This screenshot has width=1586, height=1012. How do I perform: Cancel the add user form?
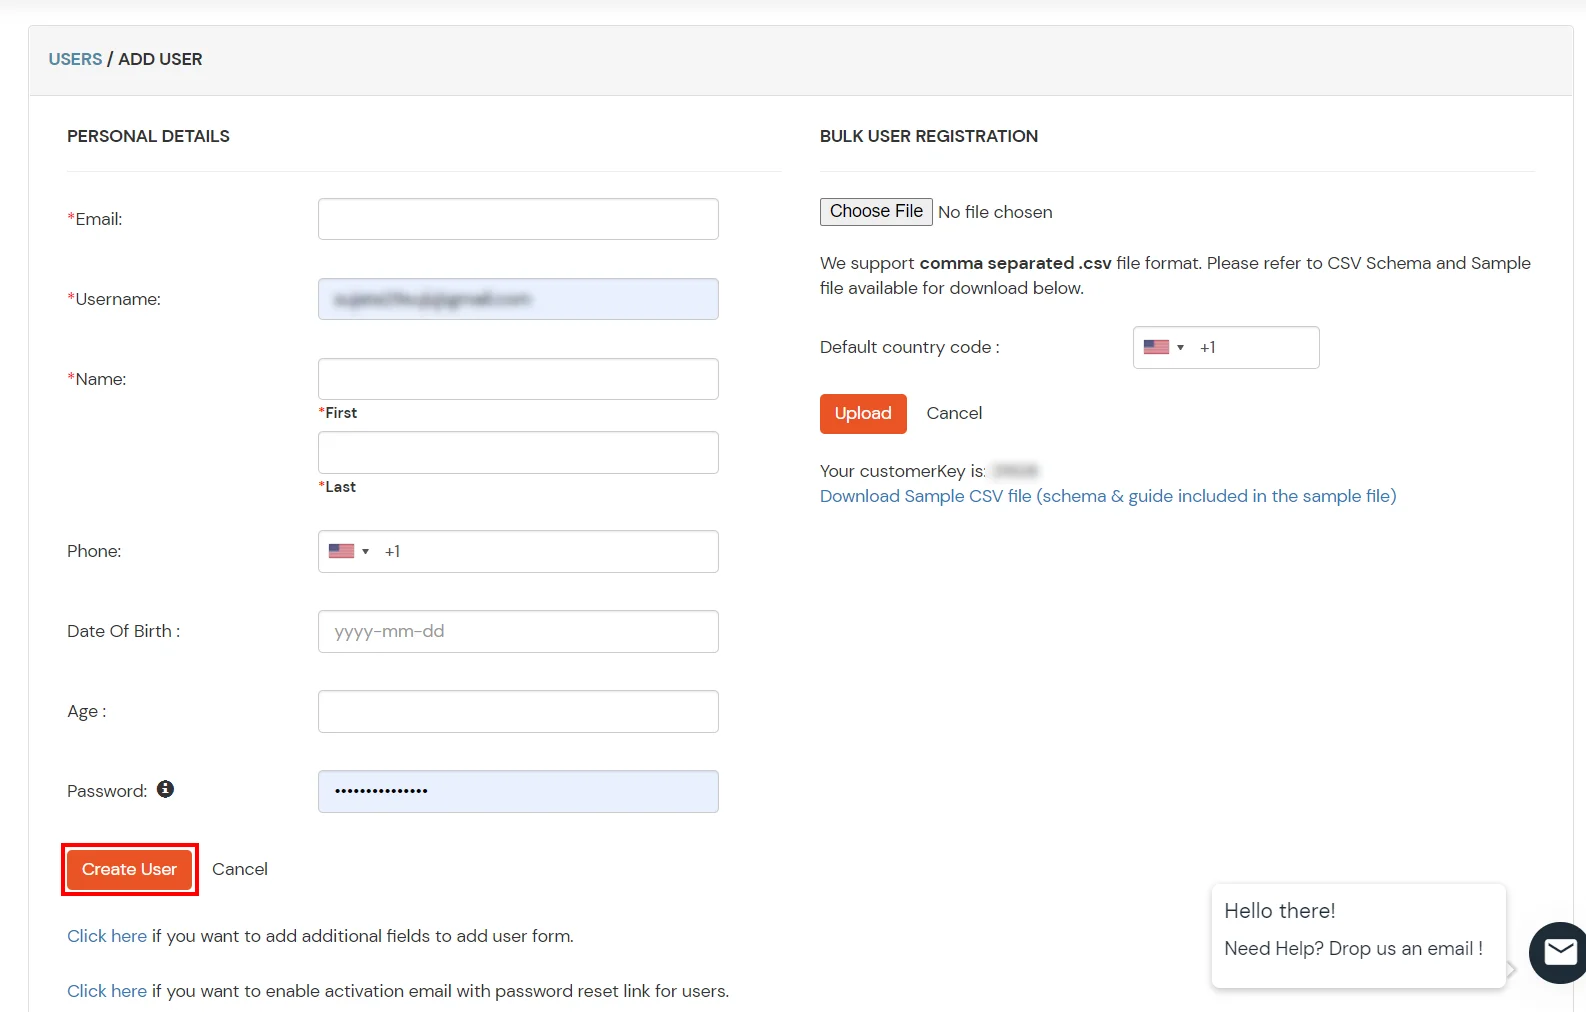pyautogui.click(x=240, y=869)
